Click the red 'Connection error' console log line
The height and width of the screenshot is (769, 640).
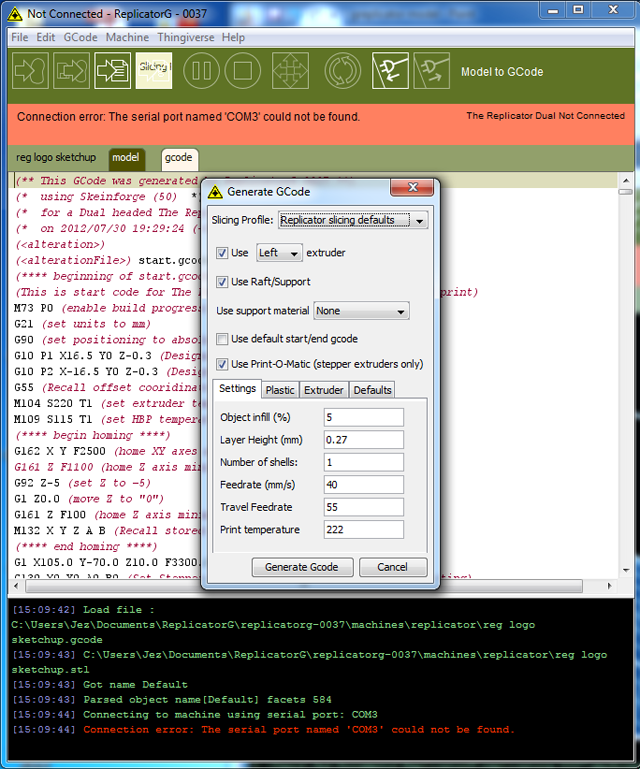click(x=263, y=730)
